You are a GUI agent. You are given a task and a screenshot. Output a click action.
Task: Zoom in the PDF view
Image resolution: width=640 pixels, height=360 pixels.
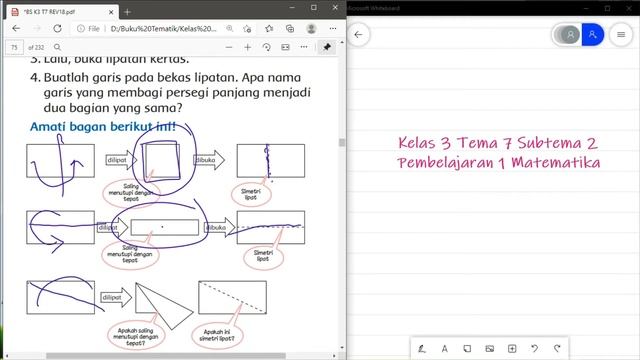248,47
